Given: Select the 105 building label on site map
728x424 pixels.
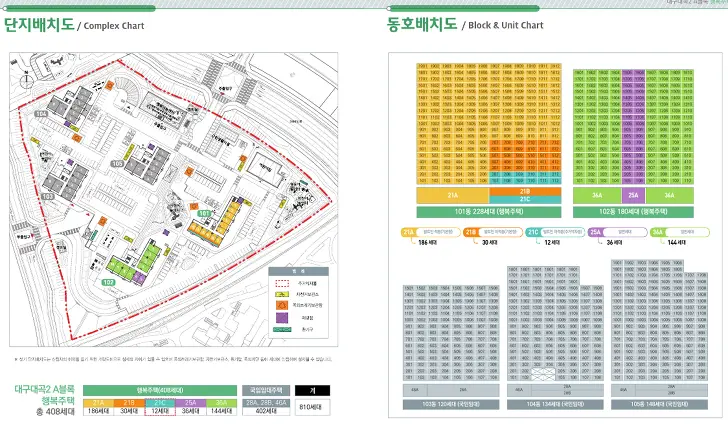Looking at the screenshot, I should point(117,163).
